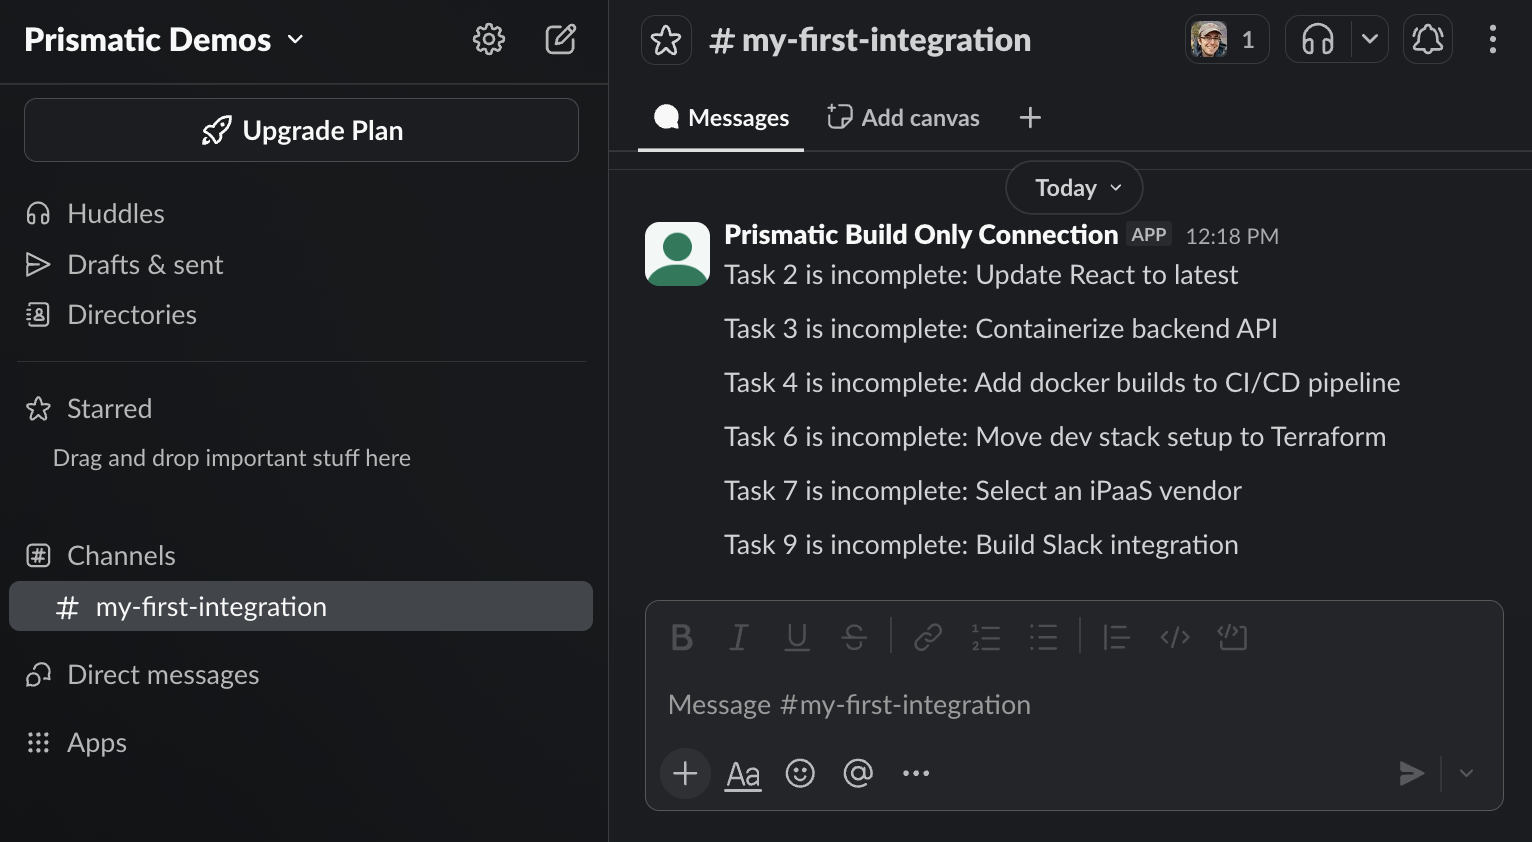Image resolution: width=1532 pixels, height=842 pixels.
Task: Open Huddles in the sidebar
Action: click(116, 214)
